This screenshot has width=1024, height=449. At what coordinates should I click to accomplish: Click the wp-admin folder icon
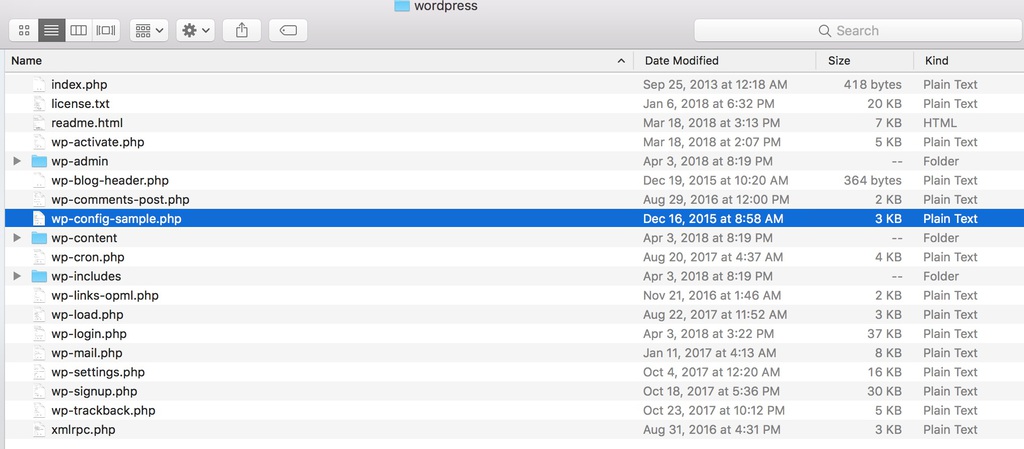click(39, 161)
